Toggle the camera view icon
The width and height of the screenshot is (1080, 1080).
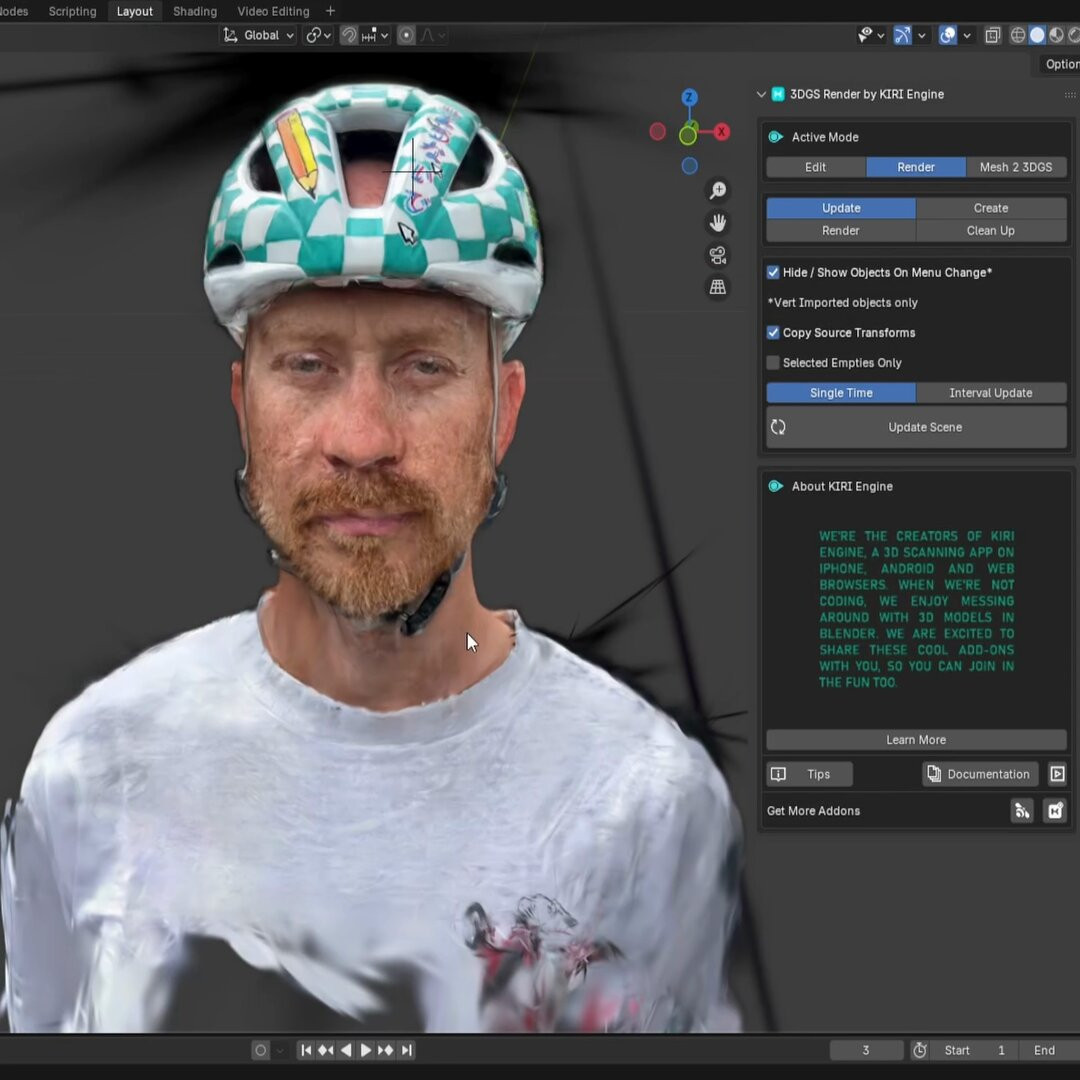point(718,255)
